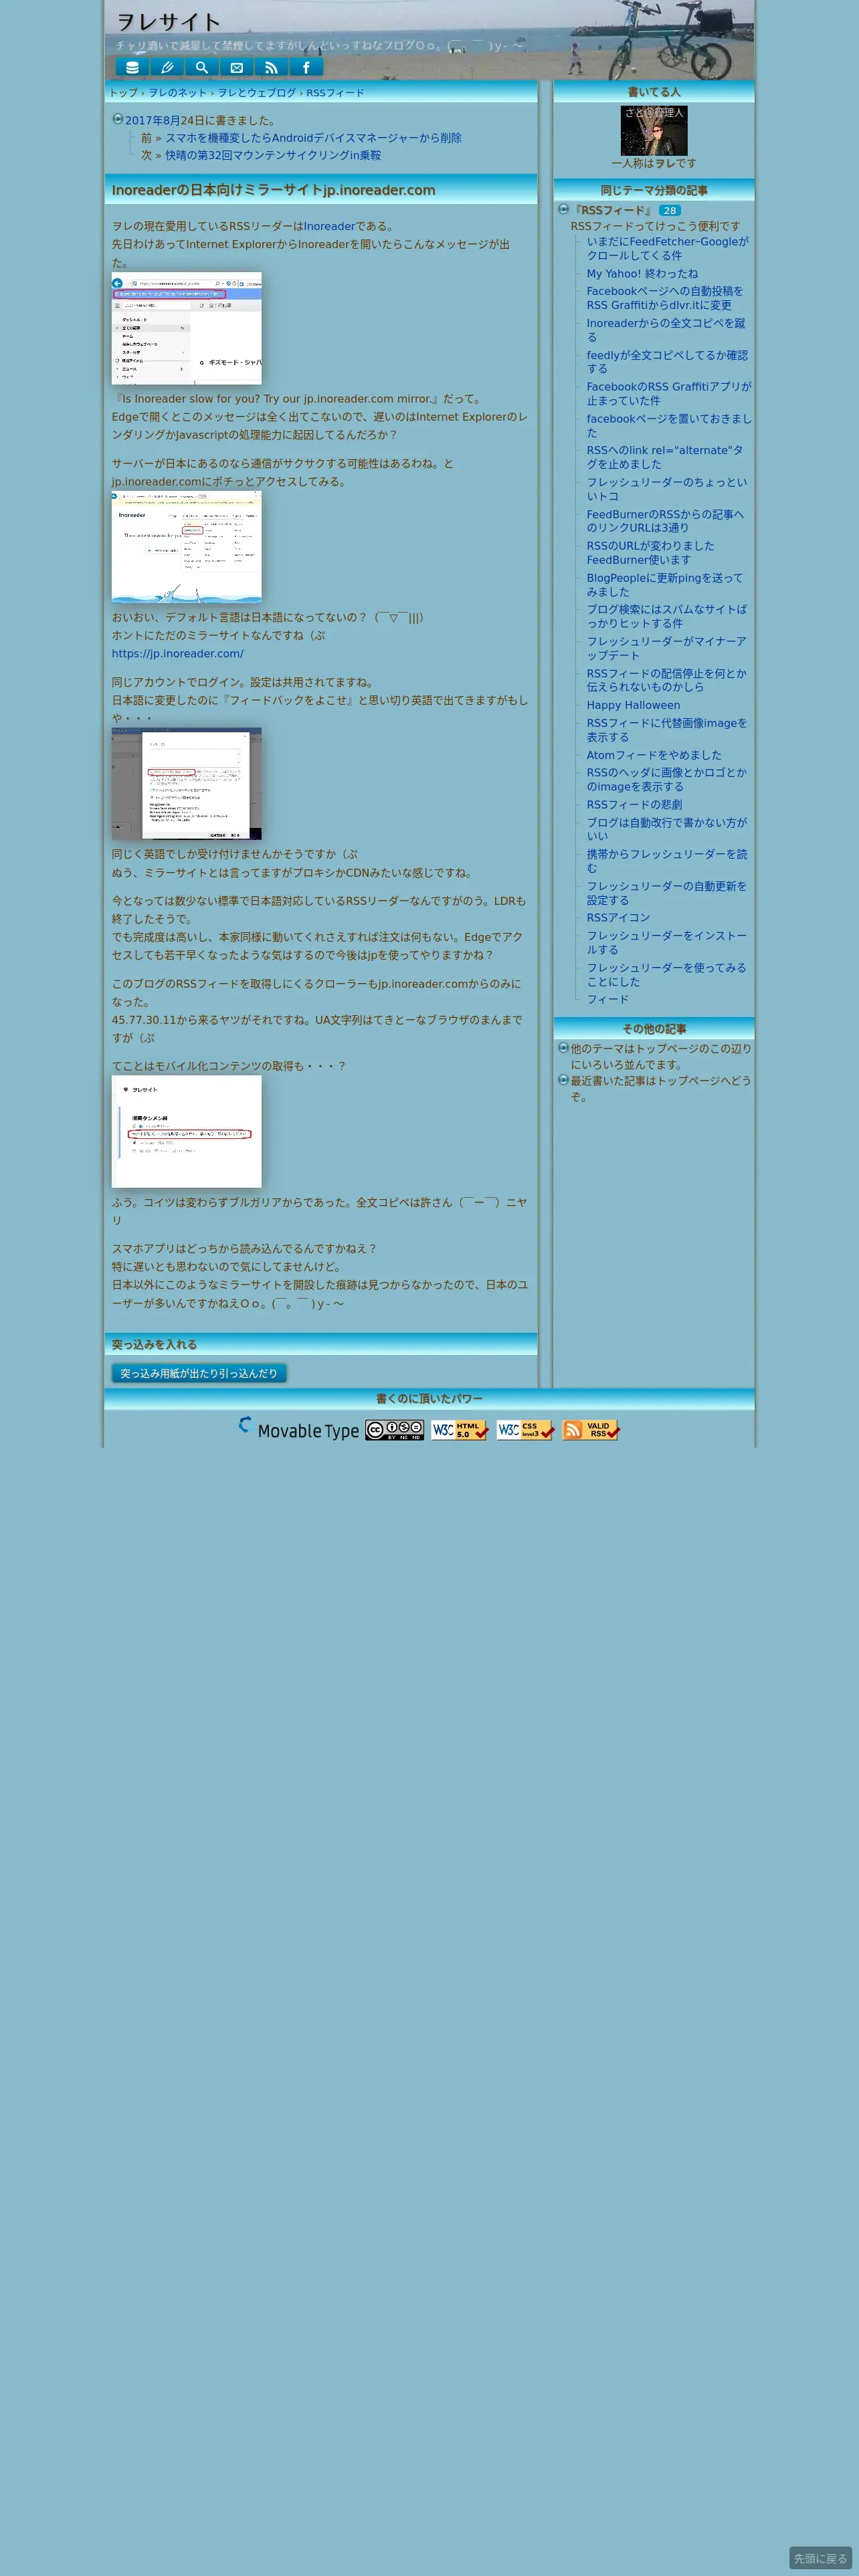
Task: Open Happy Halloween article
Action: pos(633,705)
